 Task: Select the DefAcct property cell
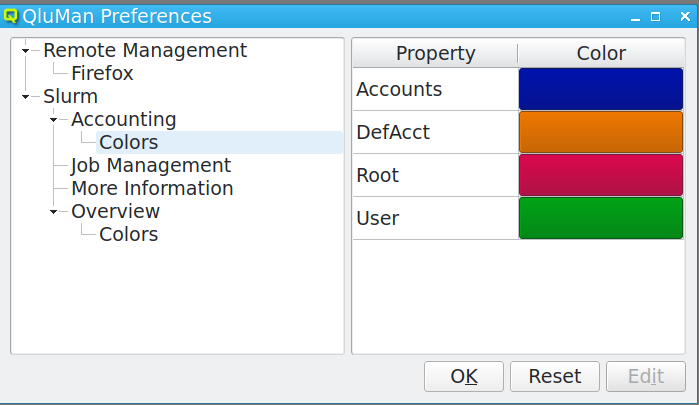click(x=436, y=132)
